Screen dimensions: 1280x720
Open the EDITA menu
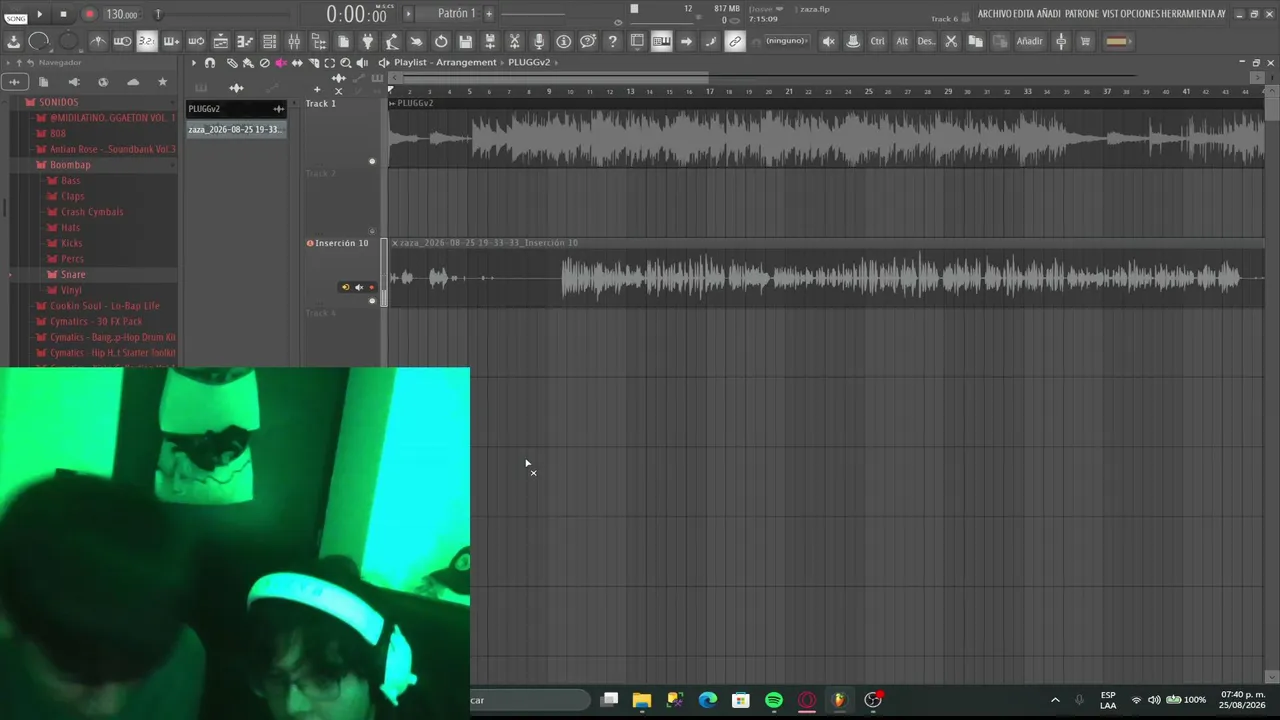click(1024, 14)
